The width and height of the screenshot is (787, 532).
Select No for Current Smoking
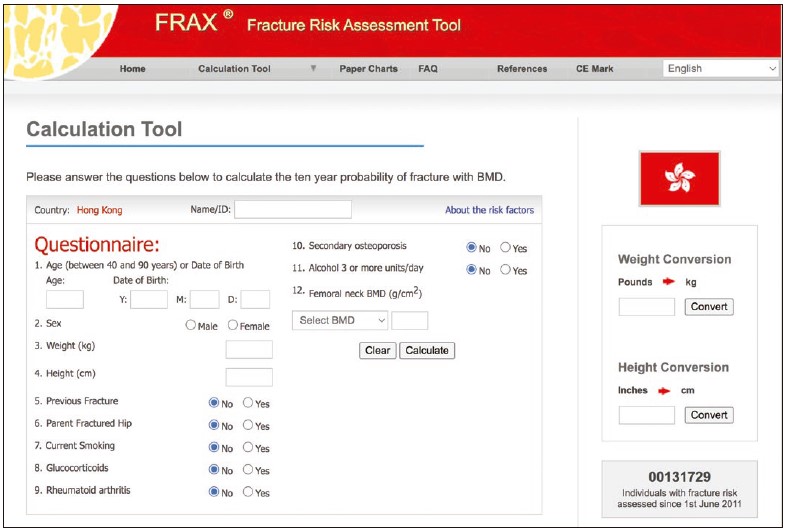(x=214, y=447)
